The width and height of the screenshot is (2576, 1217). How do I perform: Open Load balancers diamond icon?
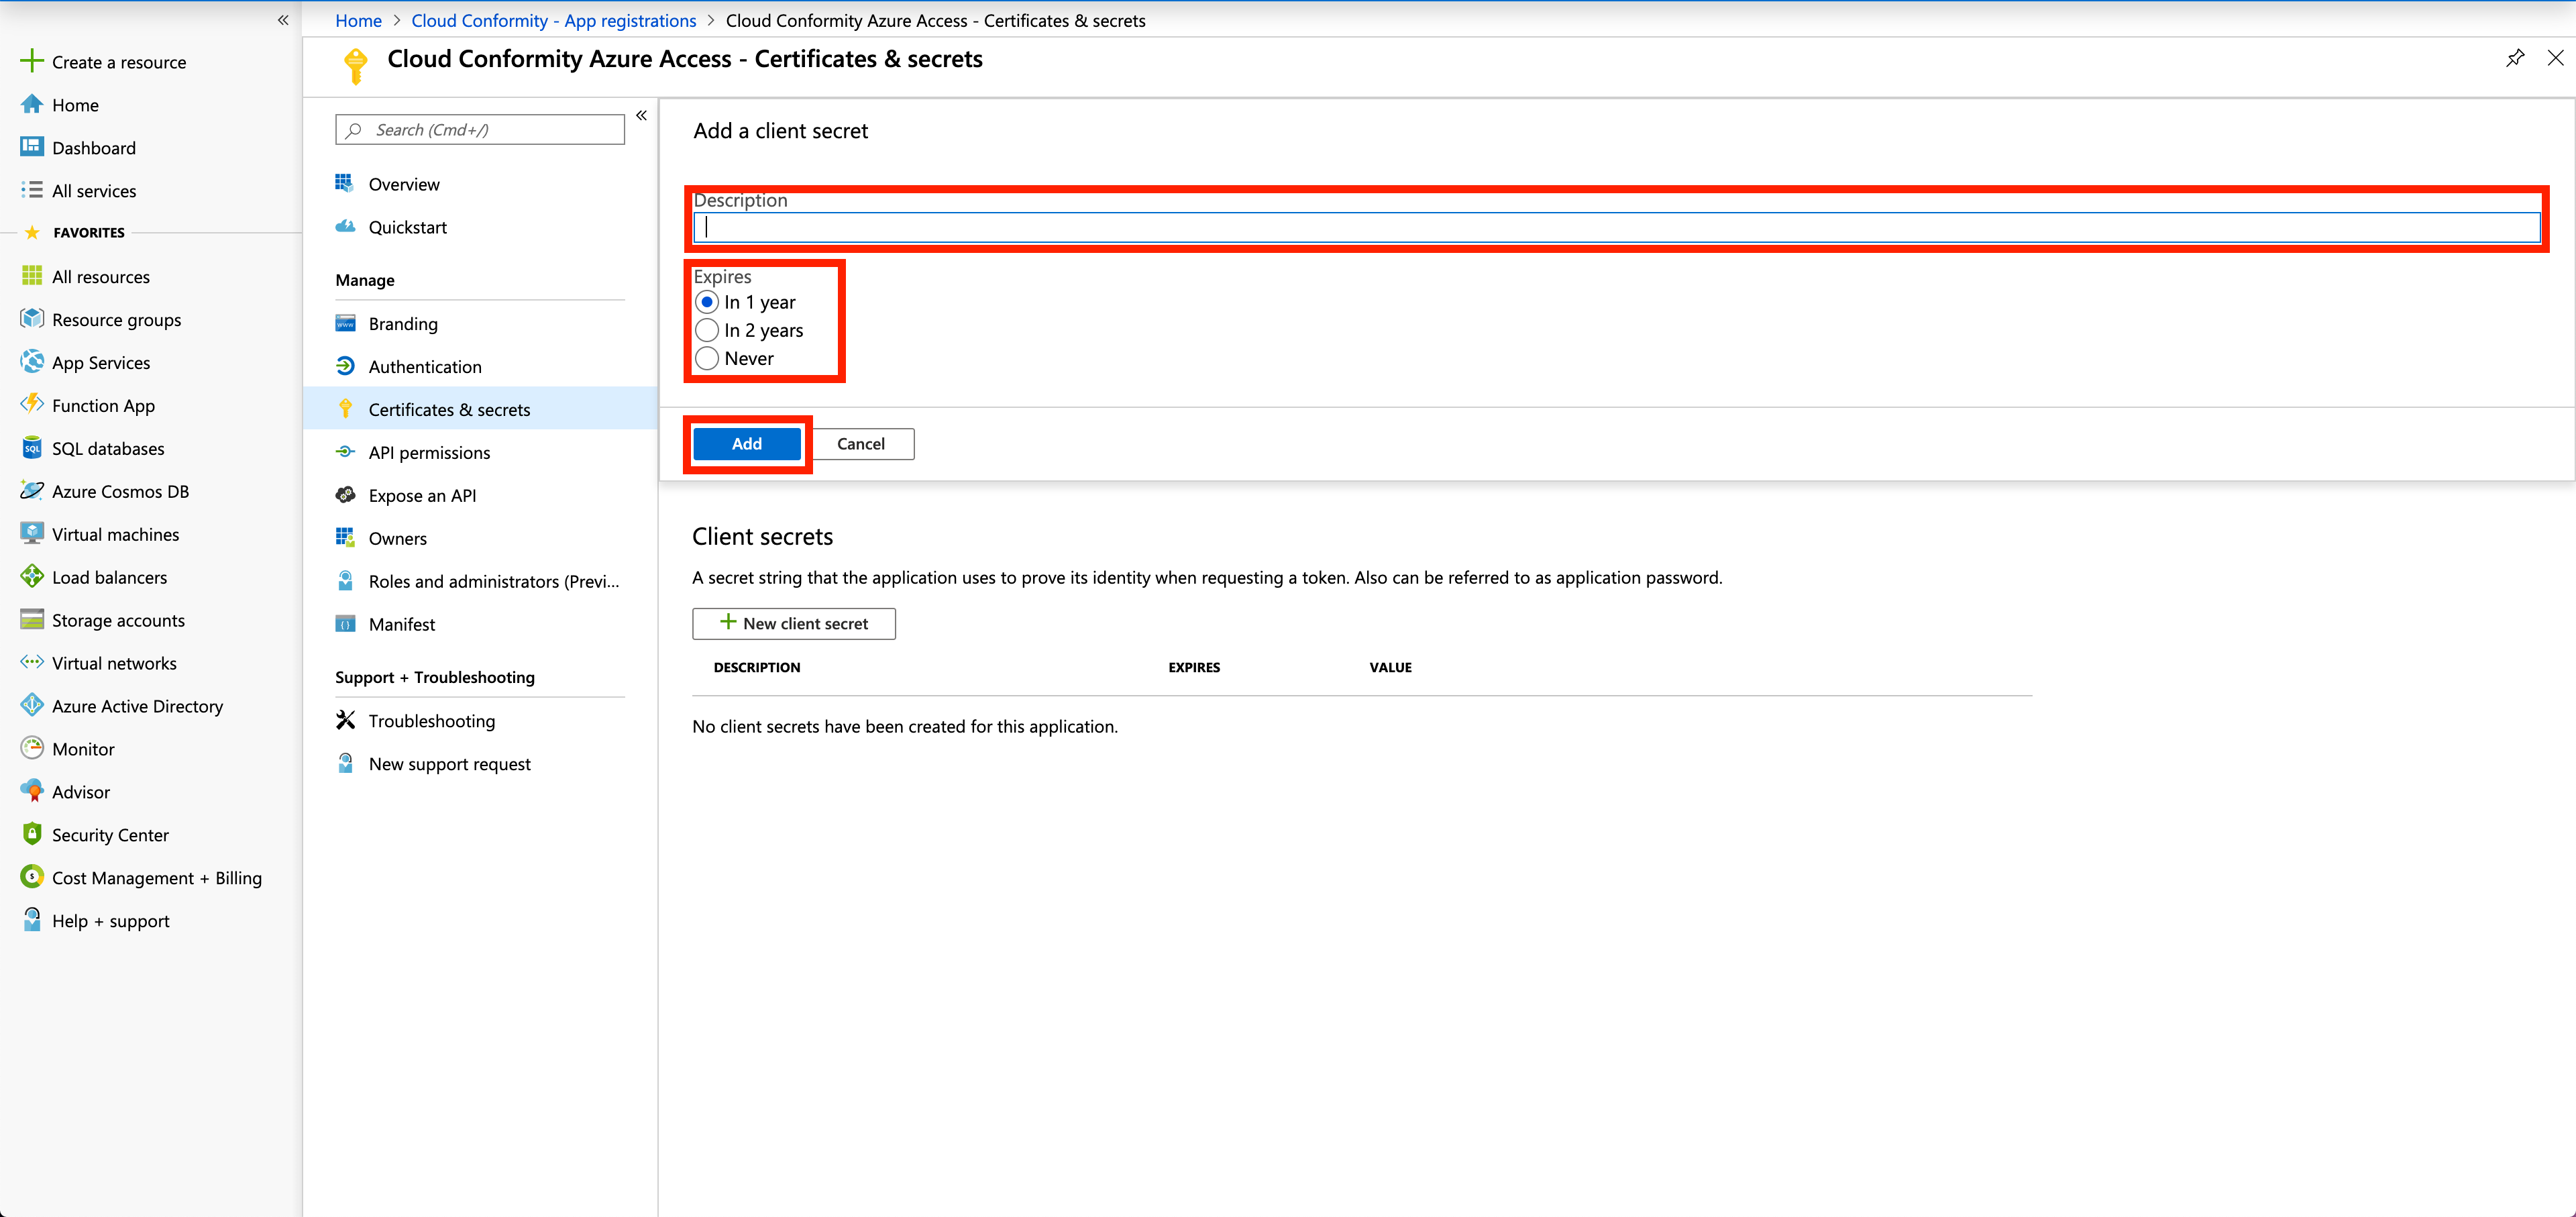point(32,576)
